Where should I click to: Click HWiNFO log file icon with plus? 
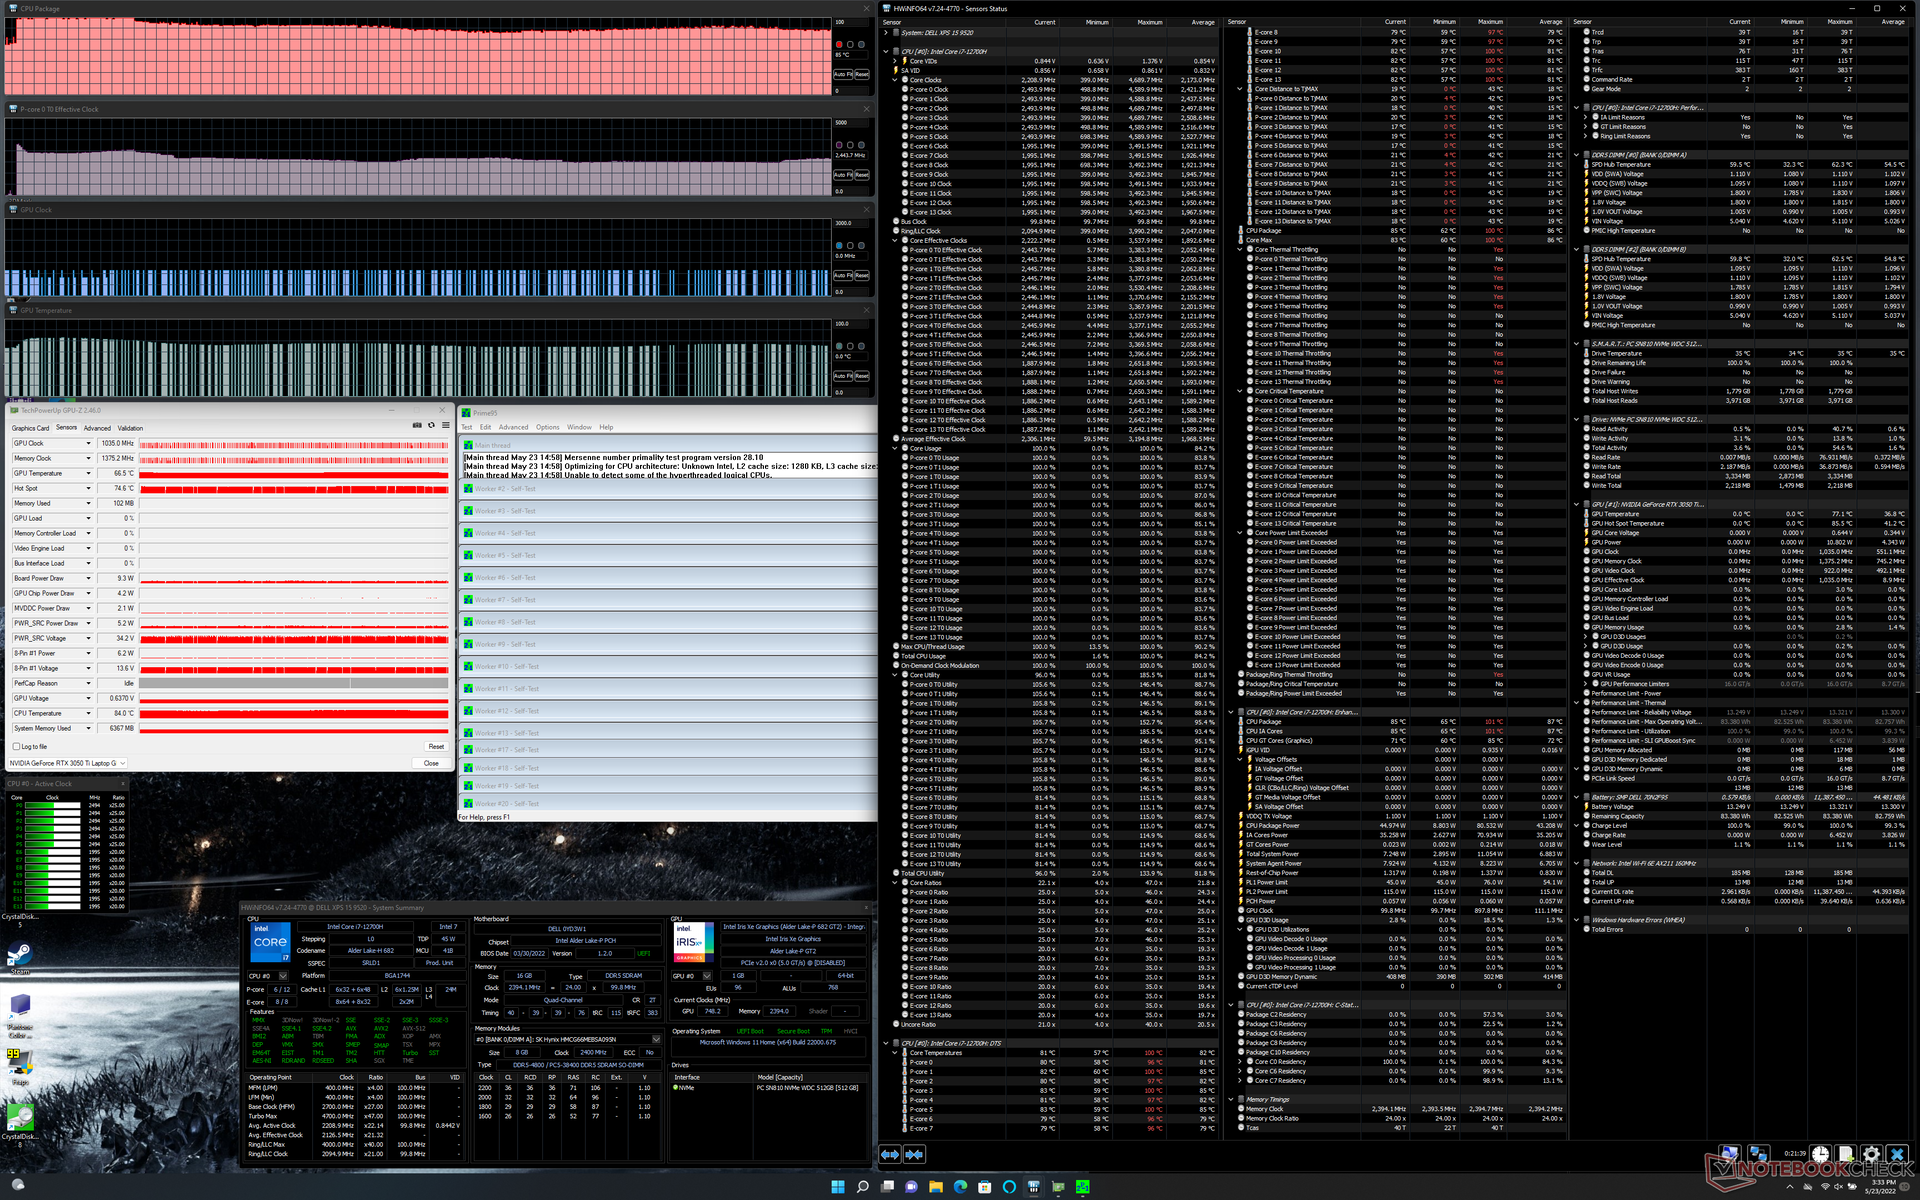pyautogui.click(x=1846, y=1154)
